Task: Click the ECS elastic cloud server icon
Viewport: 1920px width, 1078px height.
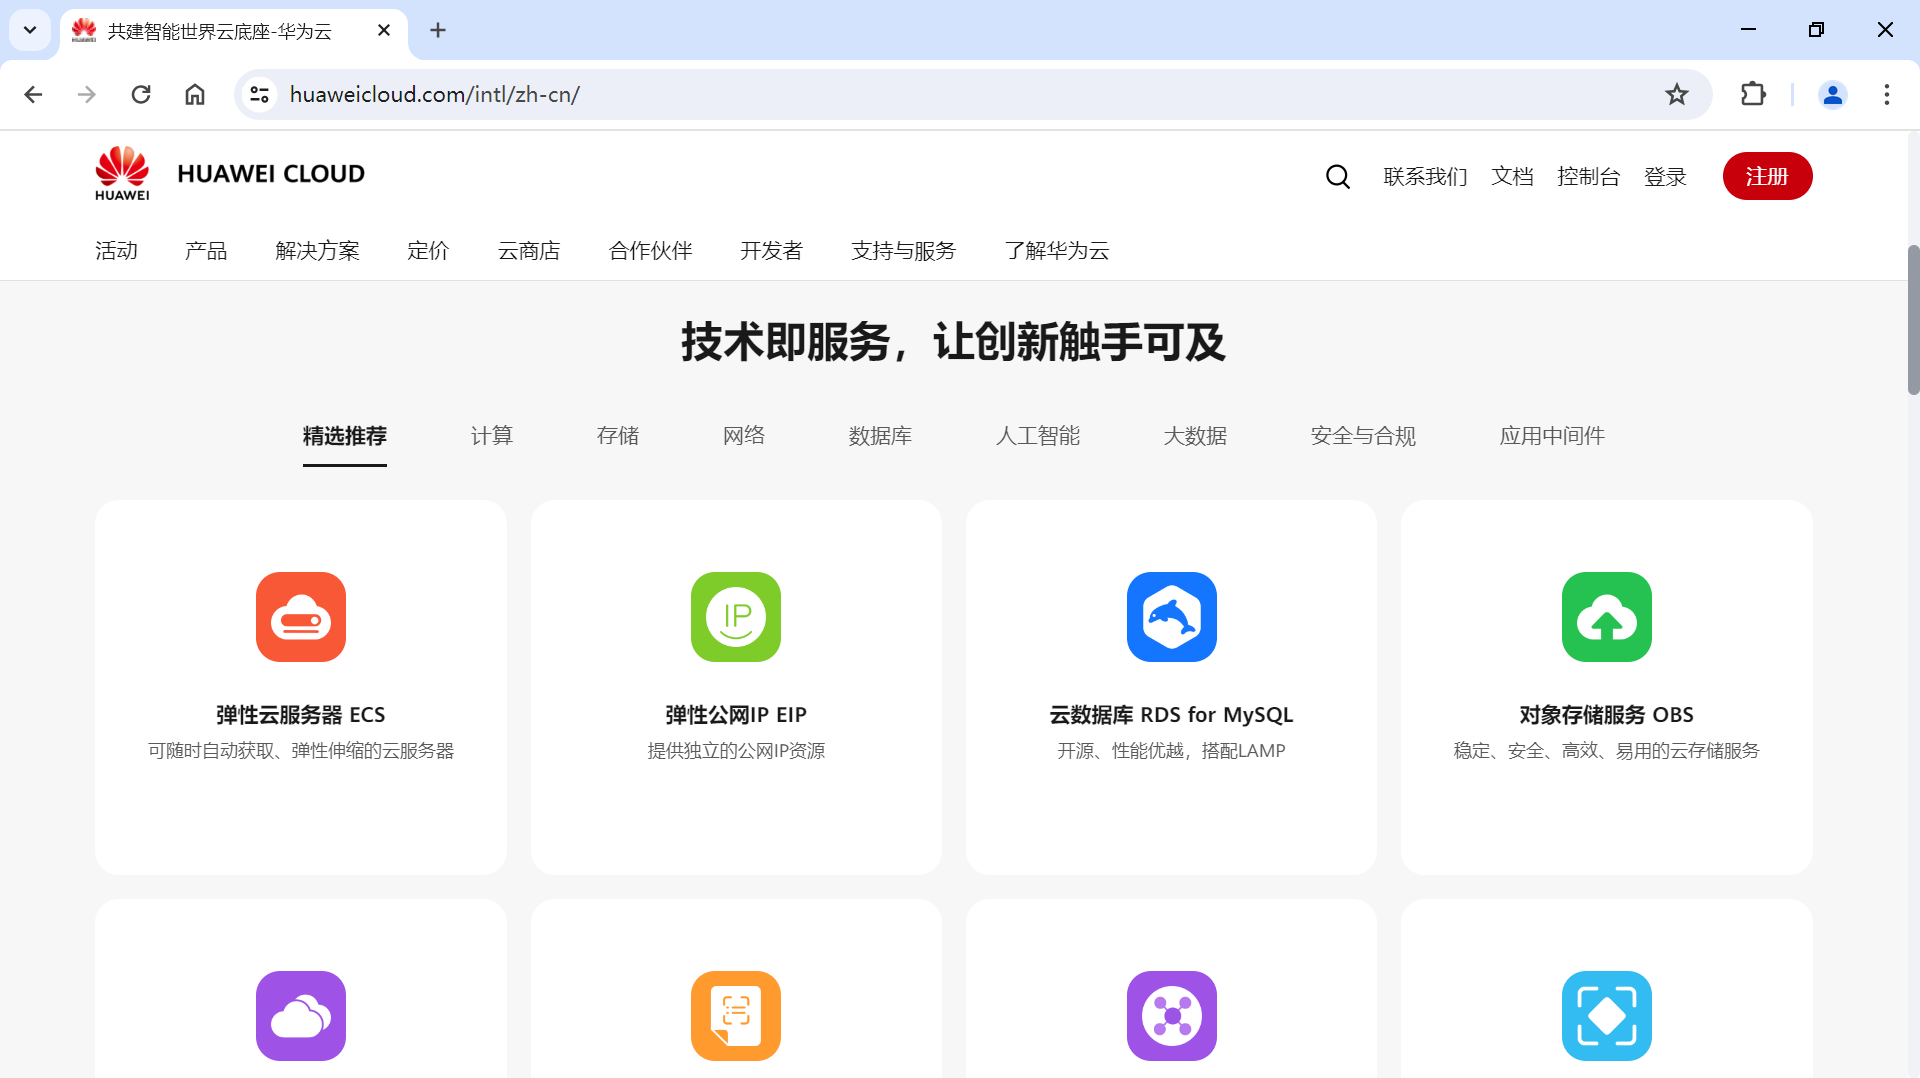Action: [x=301, y=617]
